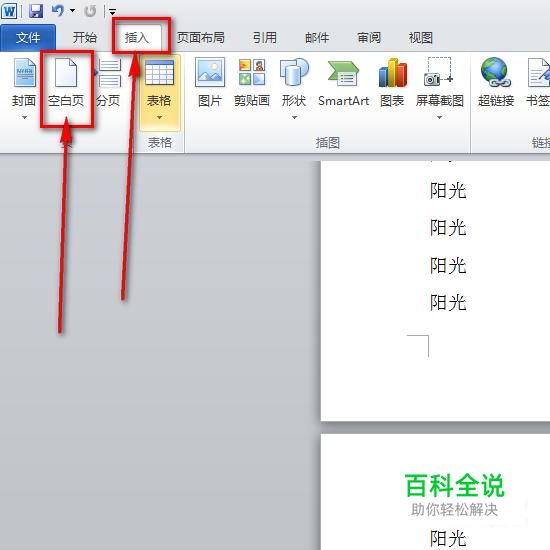The image size is (550, 550).
Task: Open the 邮件 (Mailings) tab
Action: [x=317, y=38]
